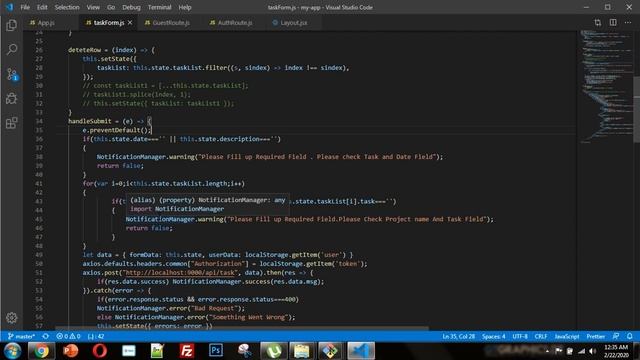Image resolution: width=640 pixels, height=360 pixels.
Task: Open PowerPoint from taskbar
Action: [x=71, y=351]
